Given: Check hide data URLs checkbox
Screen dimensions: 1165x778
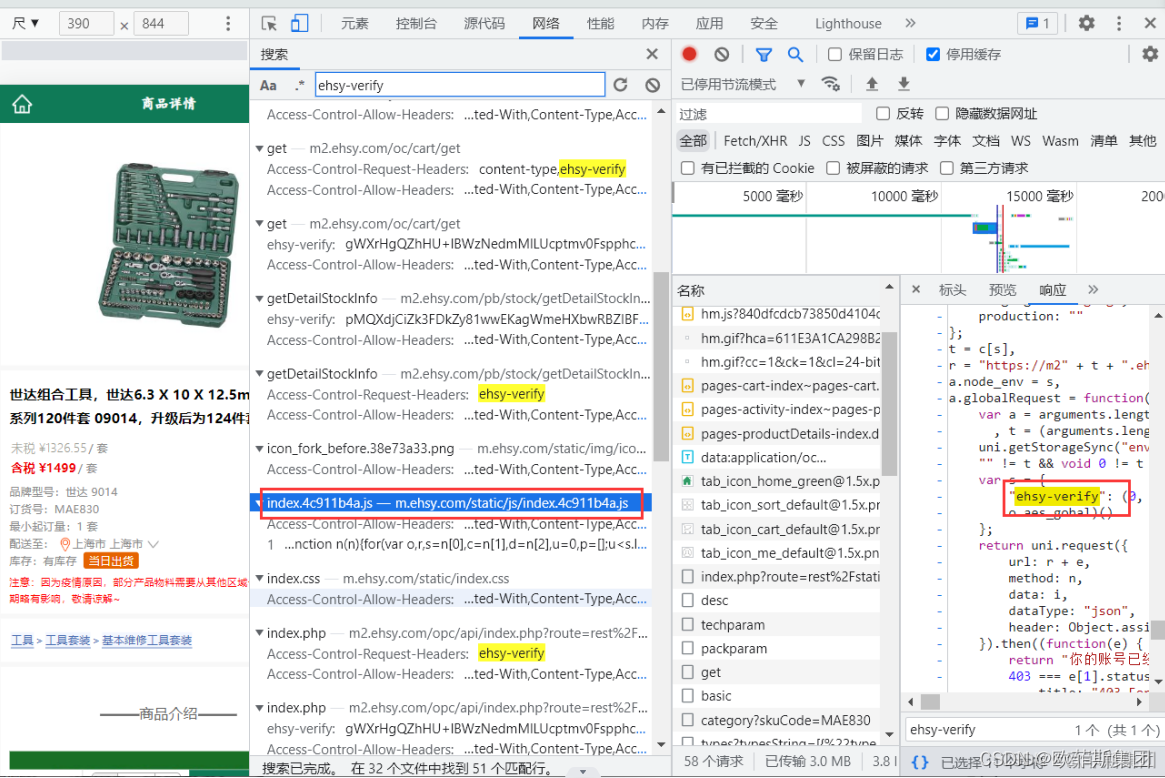Looking at the screenshot, I should (941, 113).
